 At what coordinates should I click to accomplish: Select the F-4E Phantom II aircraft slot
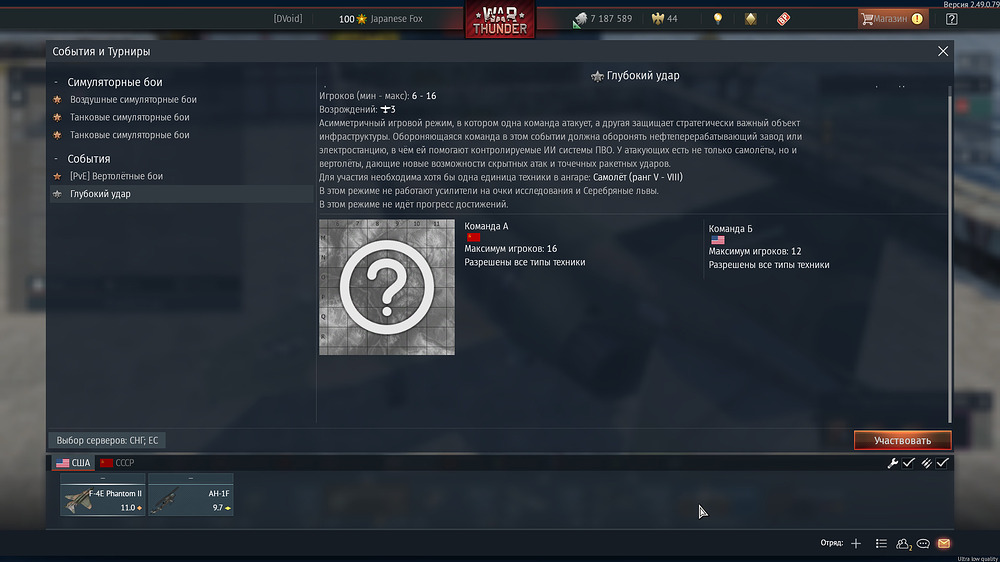pyautogui.click(x=103, y=494)
